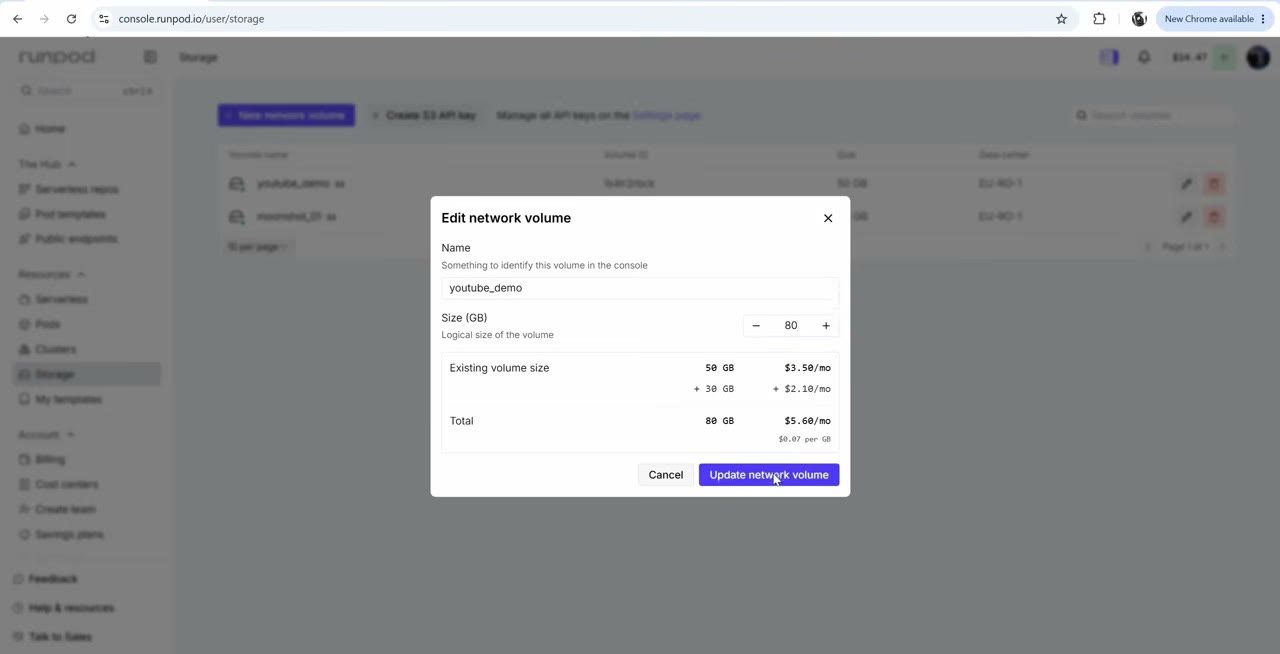Click the size value field showing 80

pyautogui.click(x=791, y=325)
